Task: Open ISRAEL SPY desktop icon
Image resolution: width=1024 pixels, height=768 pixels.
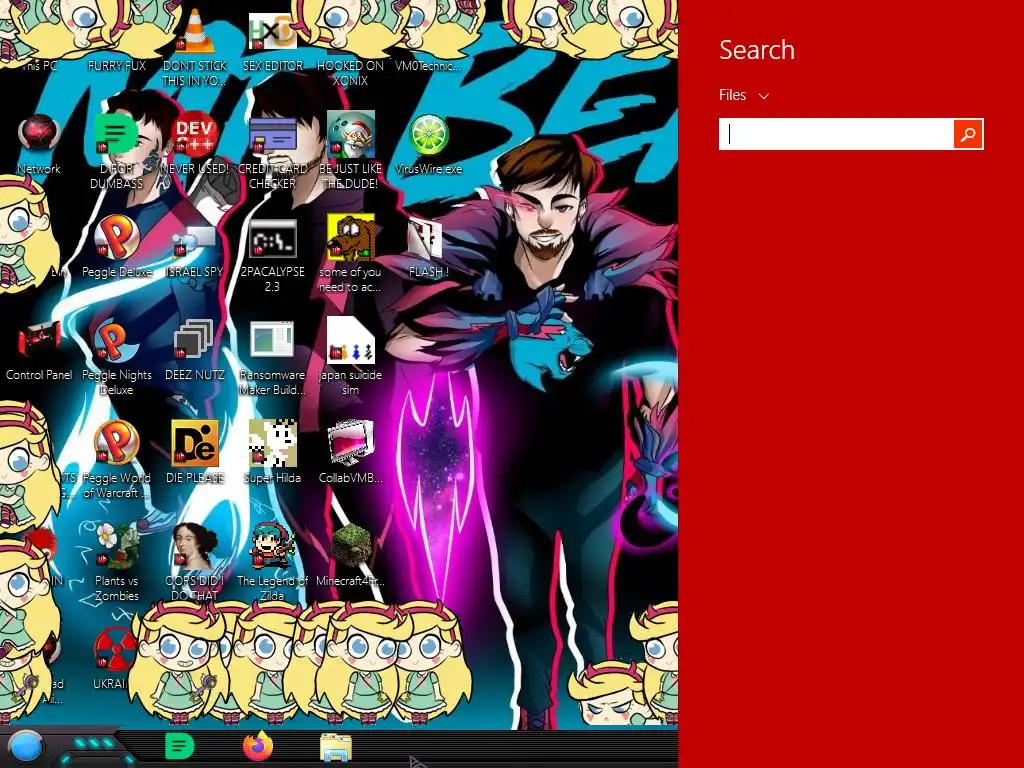Action: [195, 238]
